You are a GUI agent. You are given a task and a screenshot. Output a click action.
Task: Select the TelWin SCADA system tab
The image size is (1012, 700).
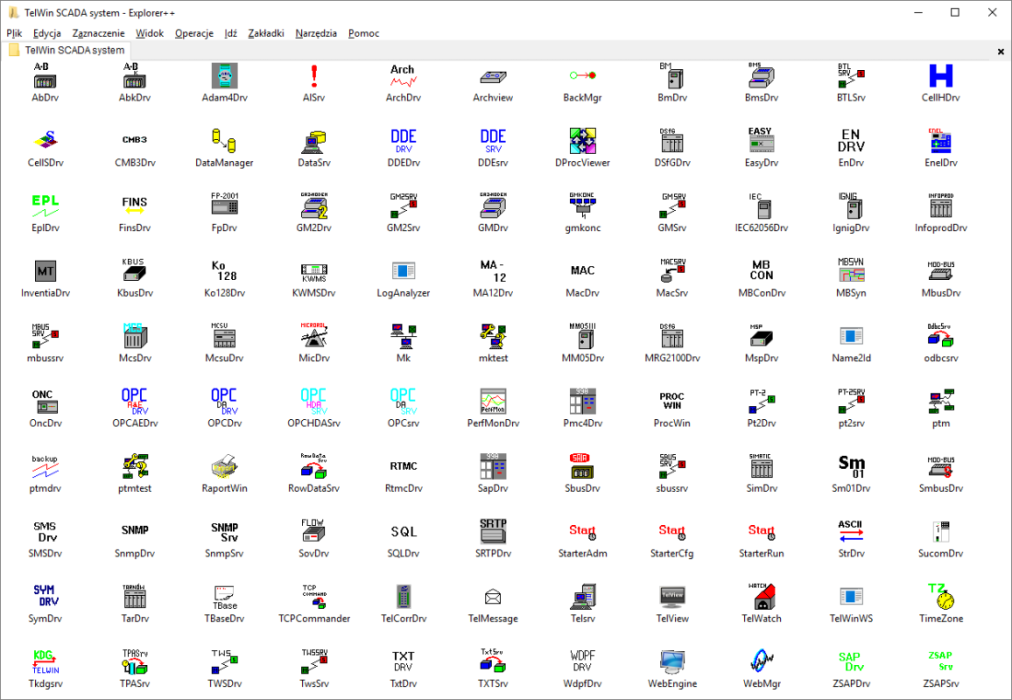pos(67,50)
